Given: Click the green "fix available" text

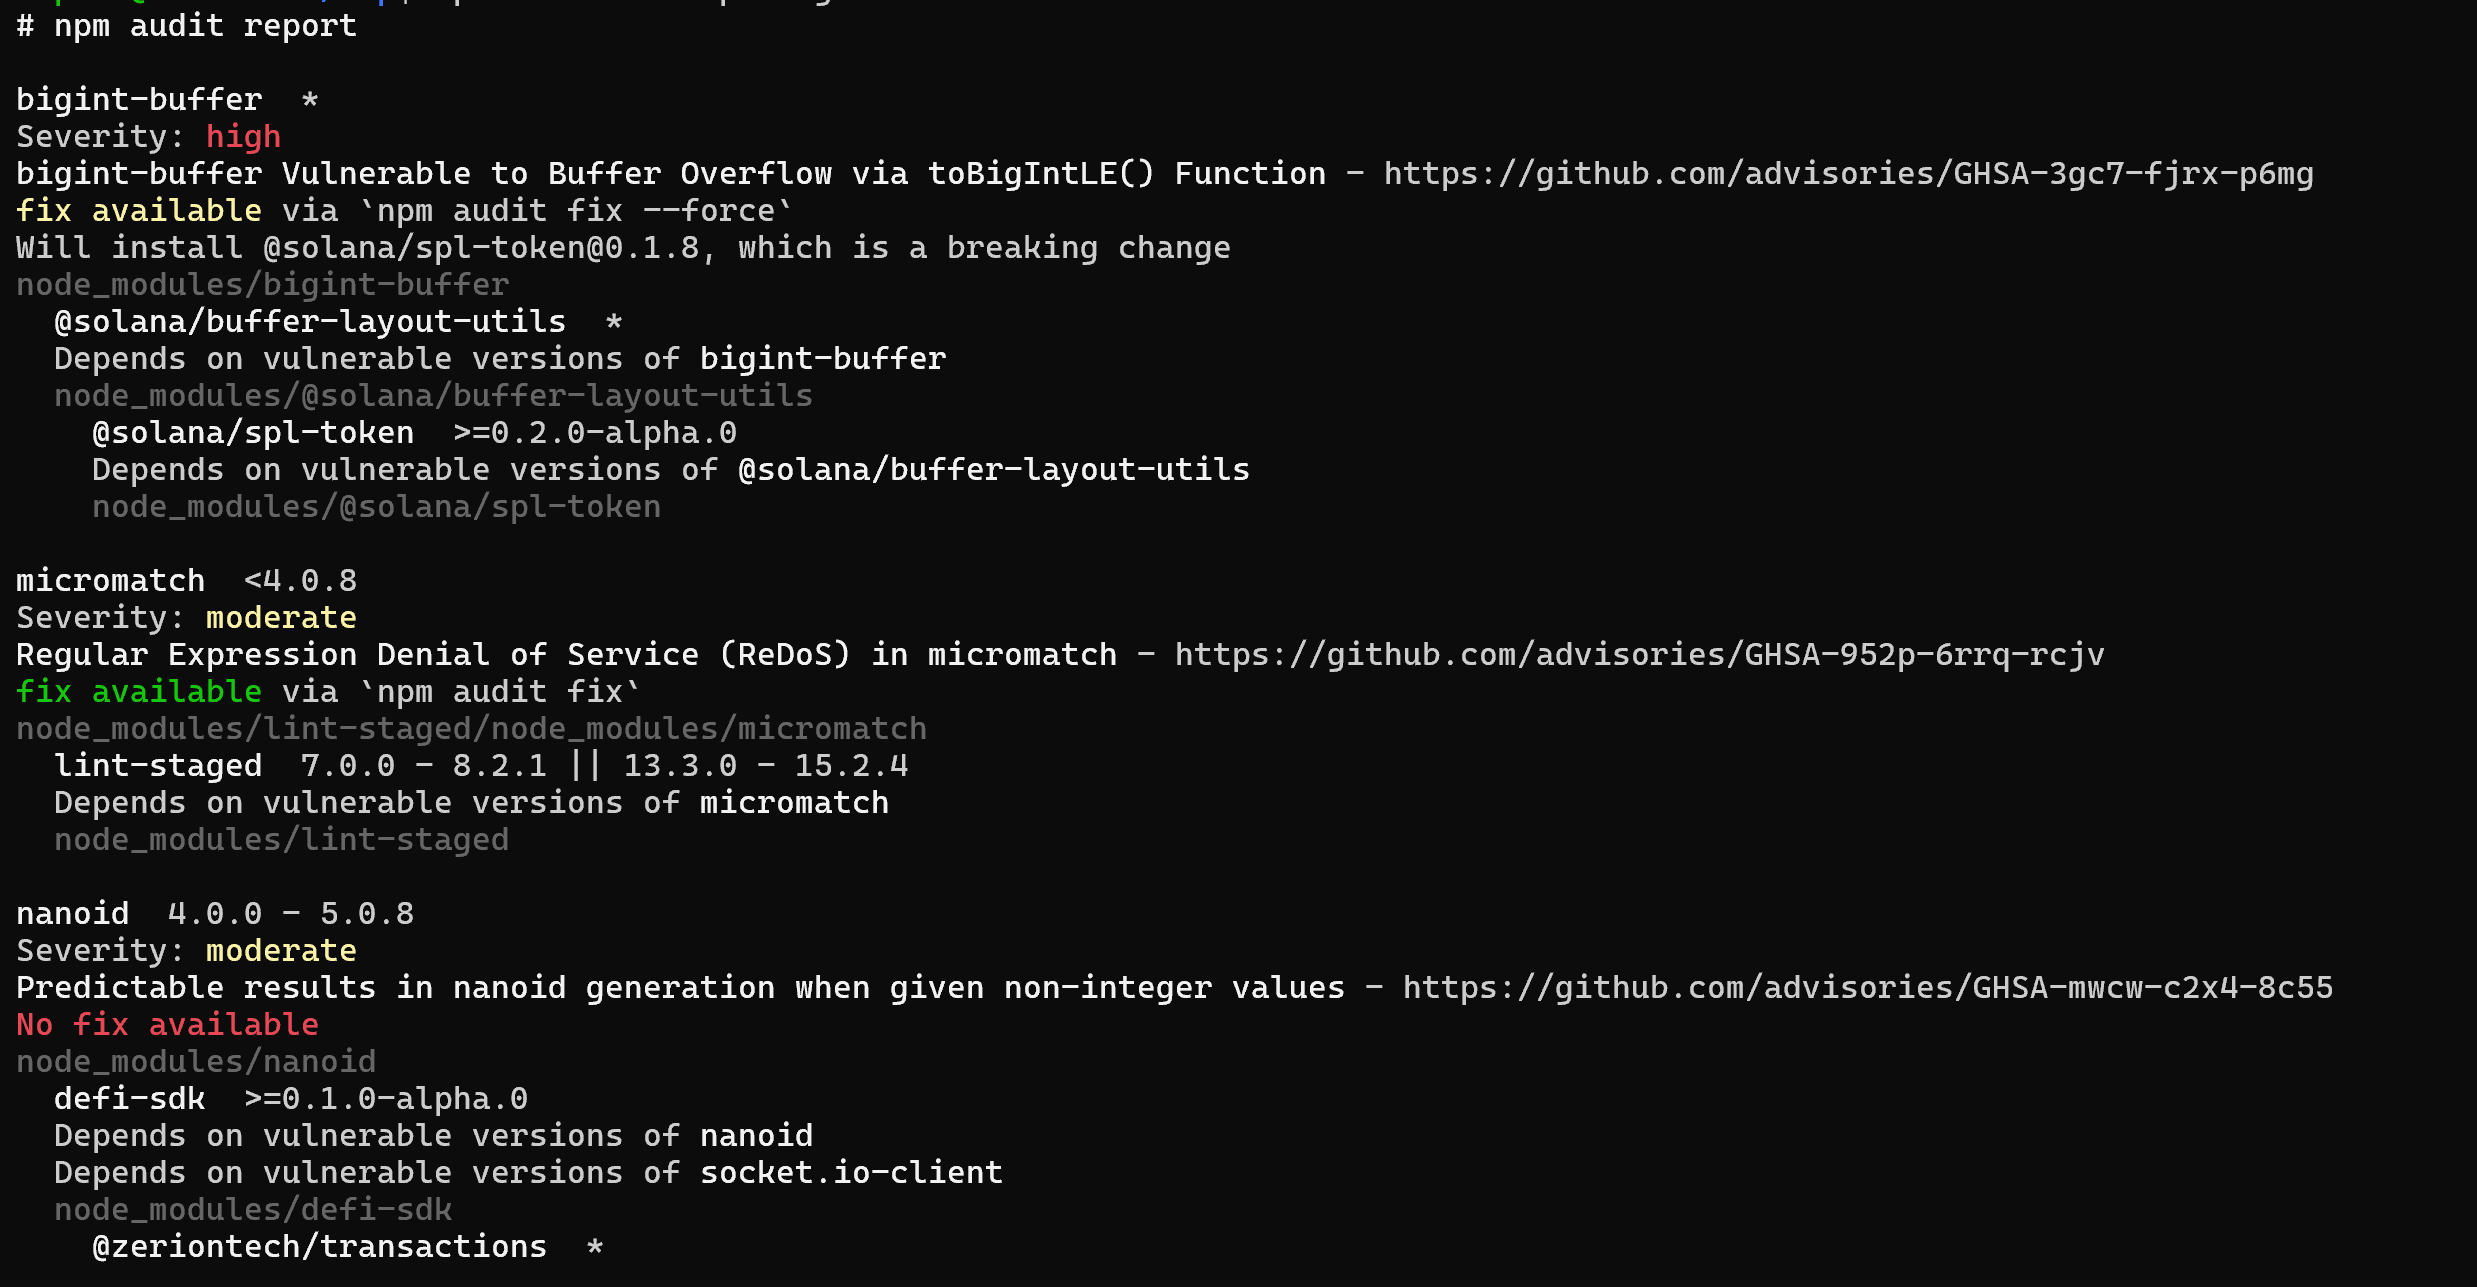Looking at the screenshot, I should 139,692.
